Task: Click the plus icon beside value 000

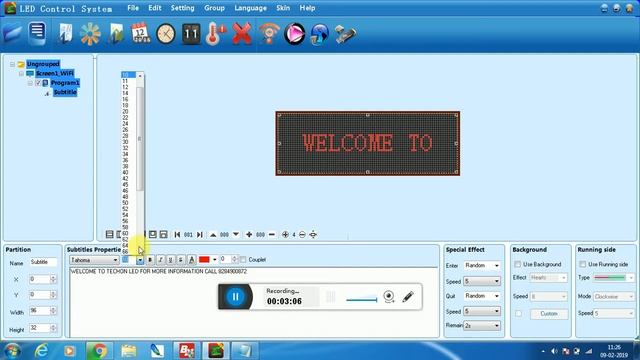Action: point(249,234)
